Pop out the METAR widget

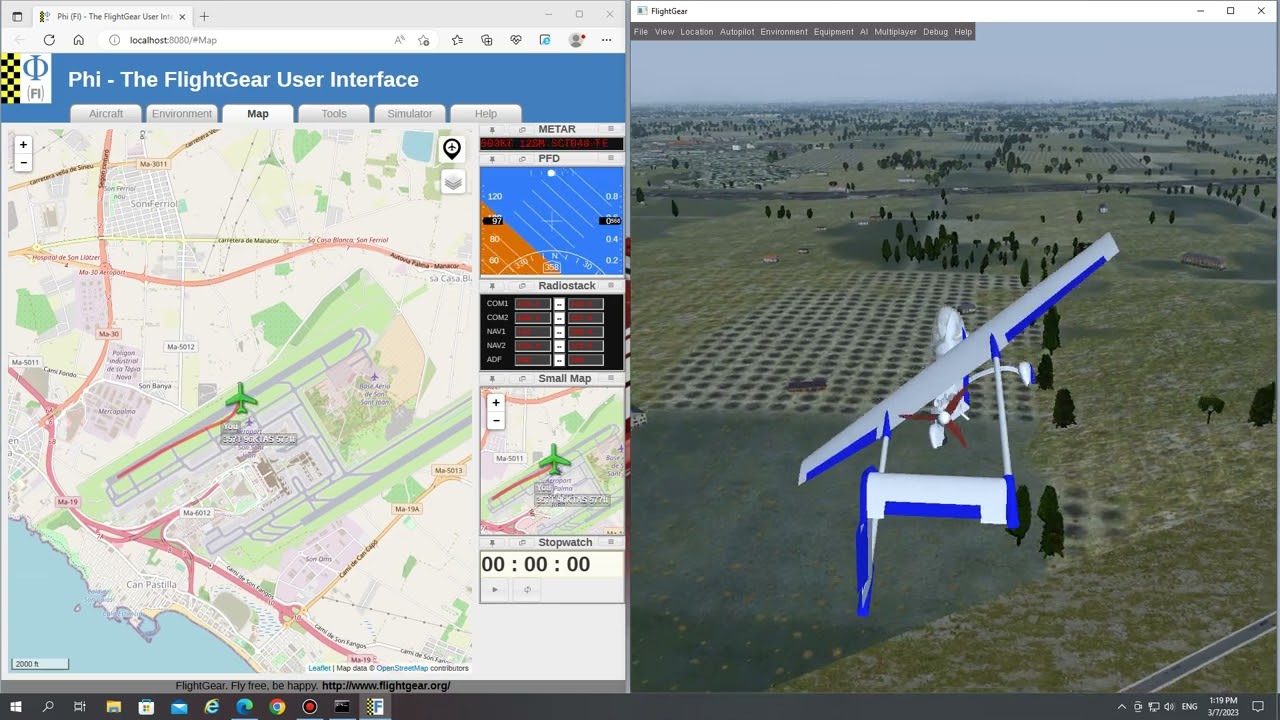[521, 130]
